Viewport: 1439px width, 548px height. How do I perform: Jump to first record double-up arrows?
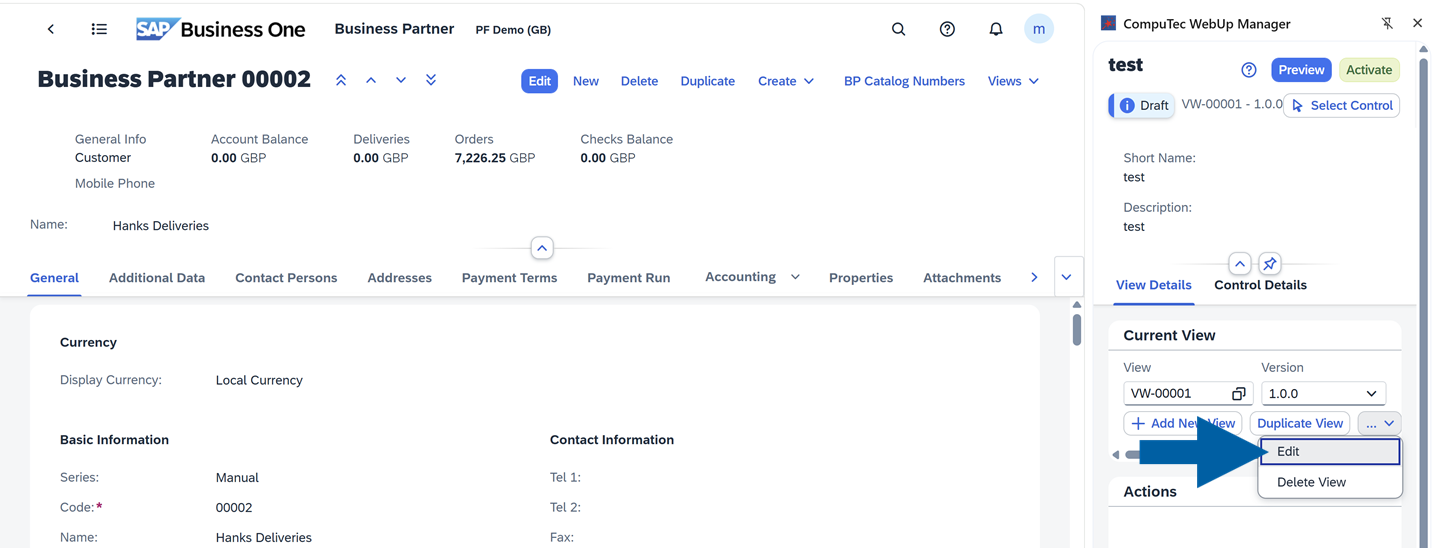pyautogui.click(x=341, y=80)
